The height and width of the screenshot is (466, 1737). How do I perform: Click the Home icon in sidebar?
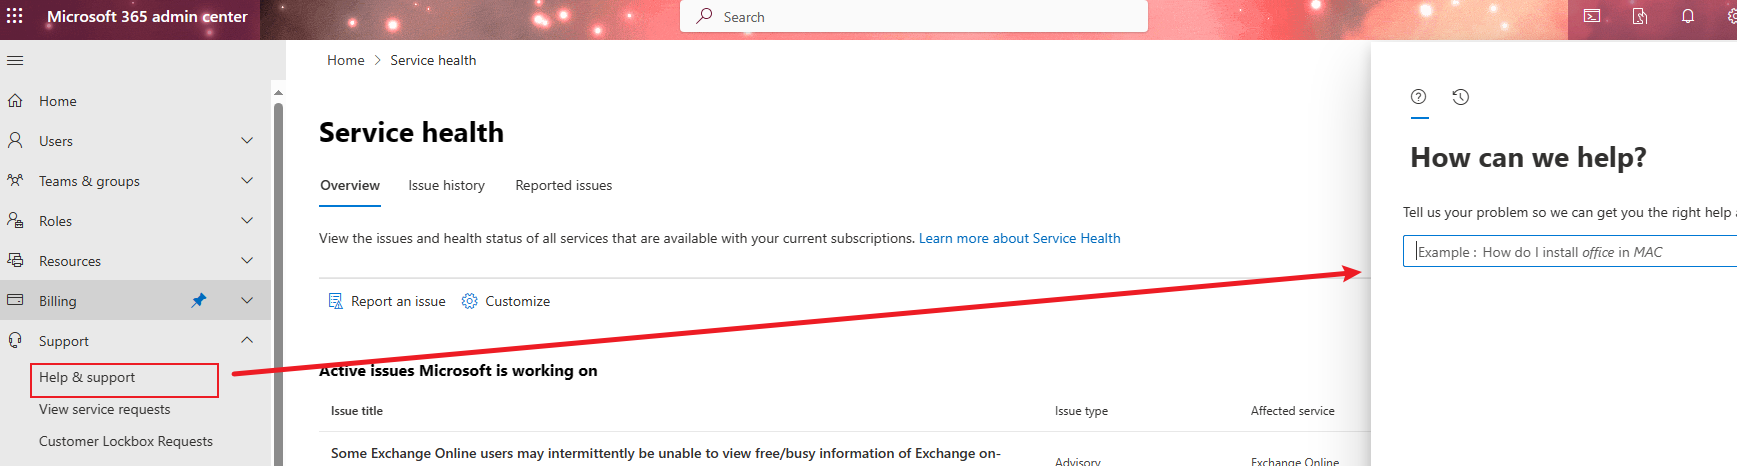click(15, 101)
